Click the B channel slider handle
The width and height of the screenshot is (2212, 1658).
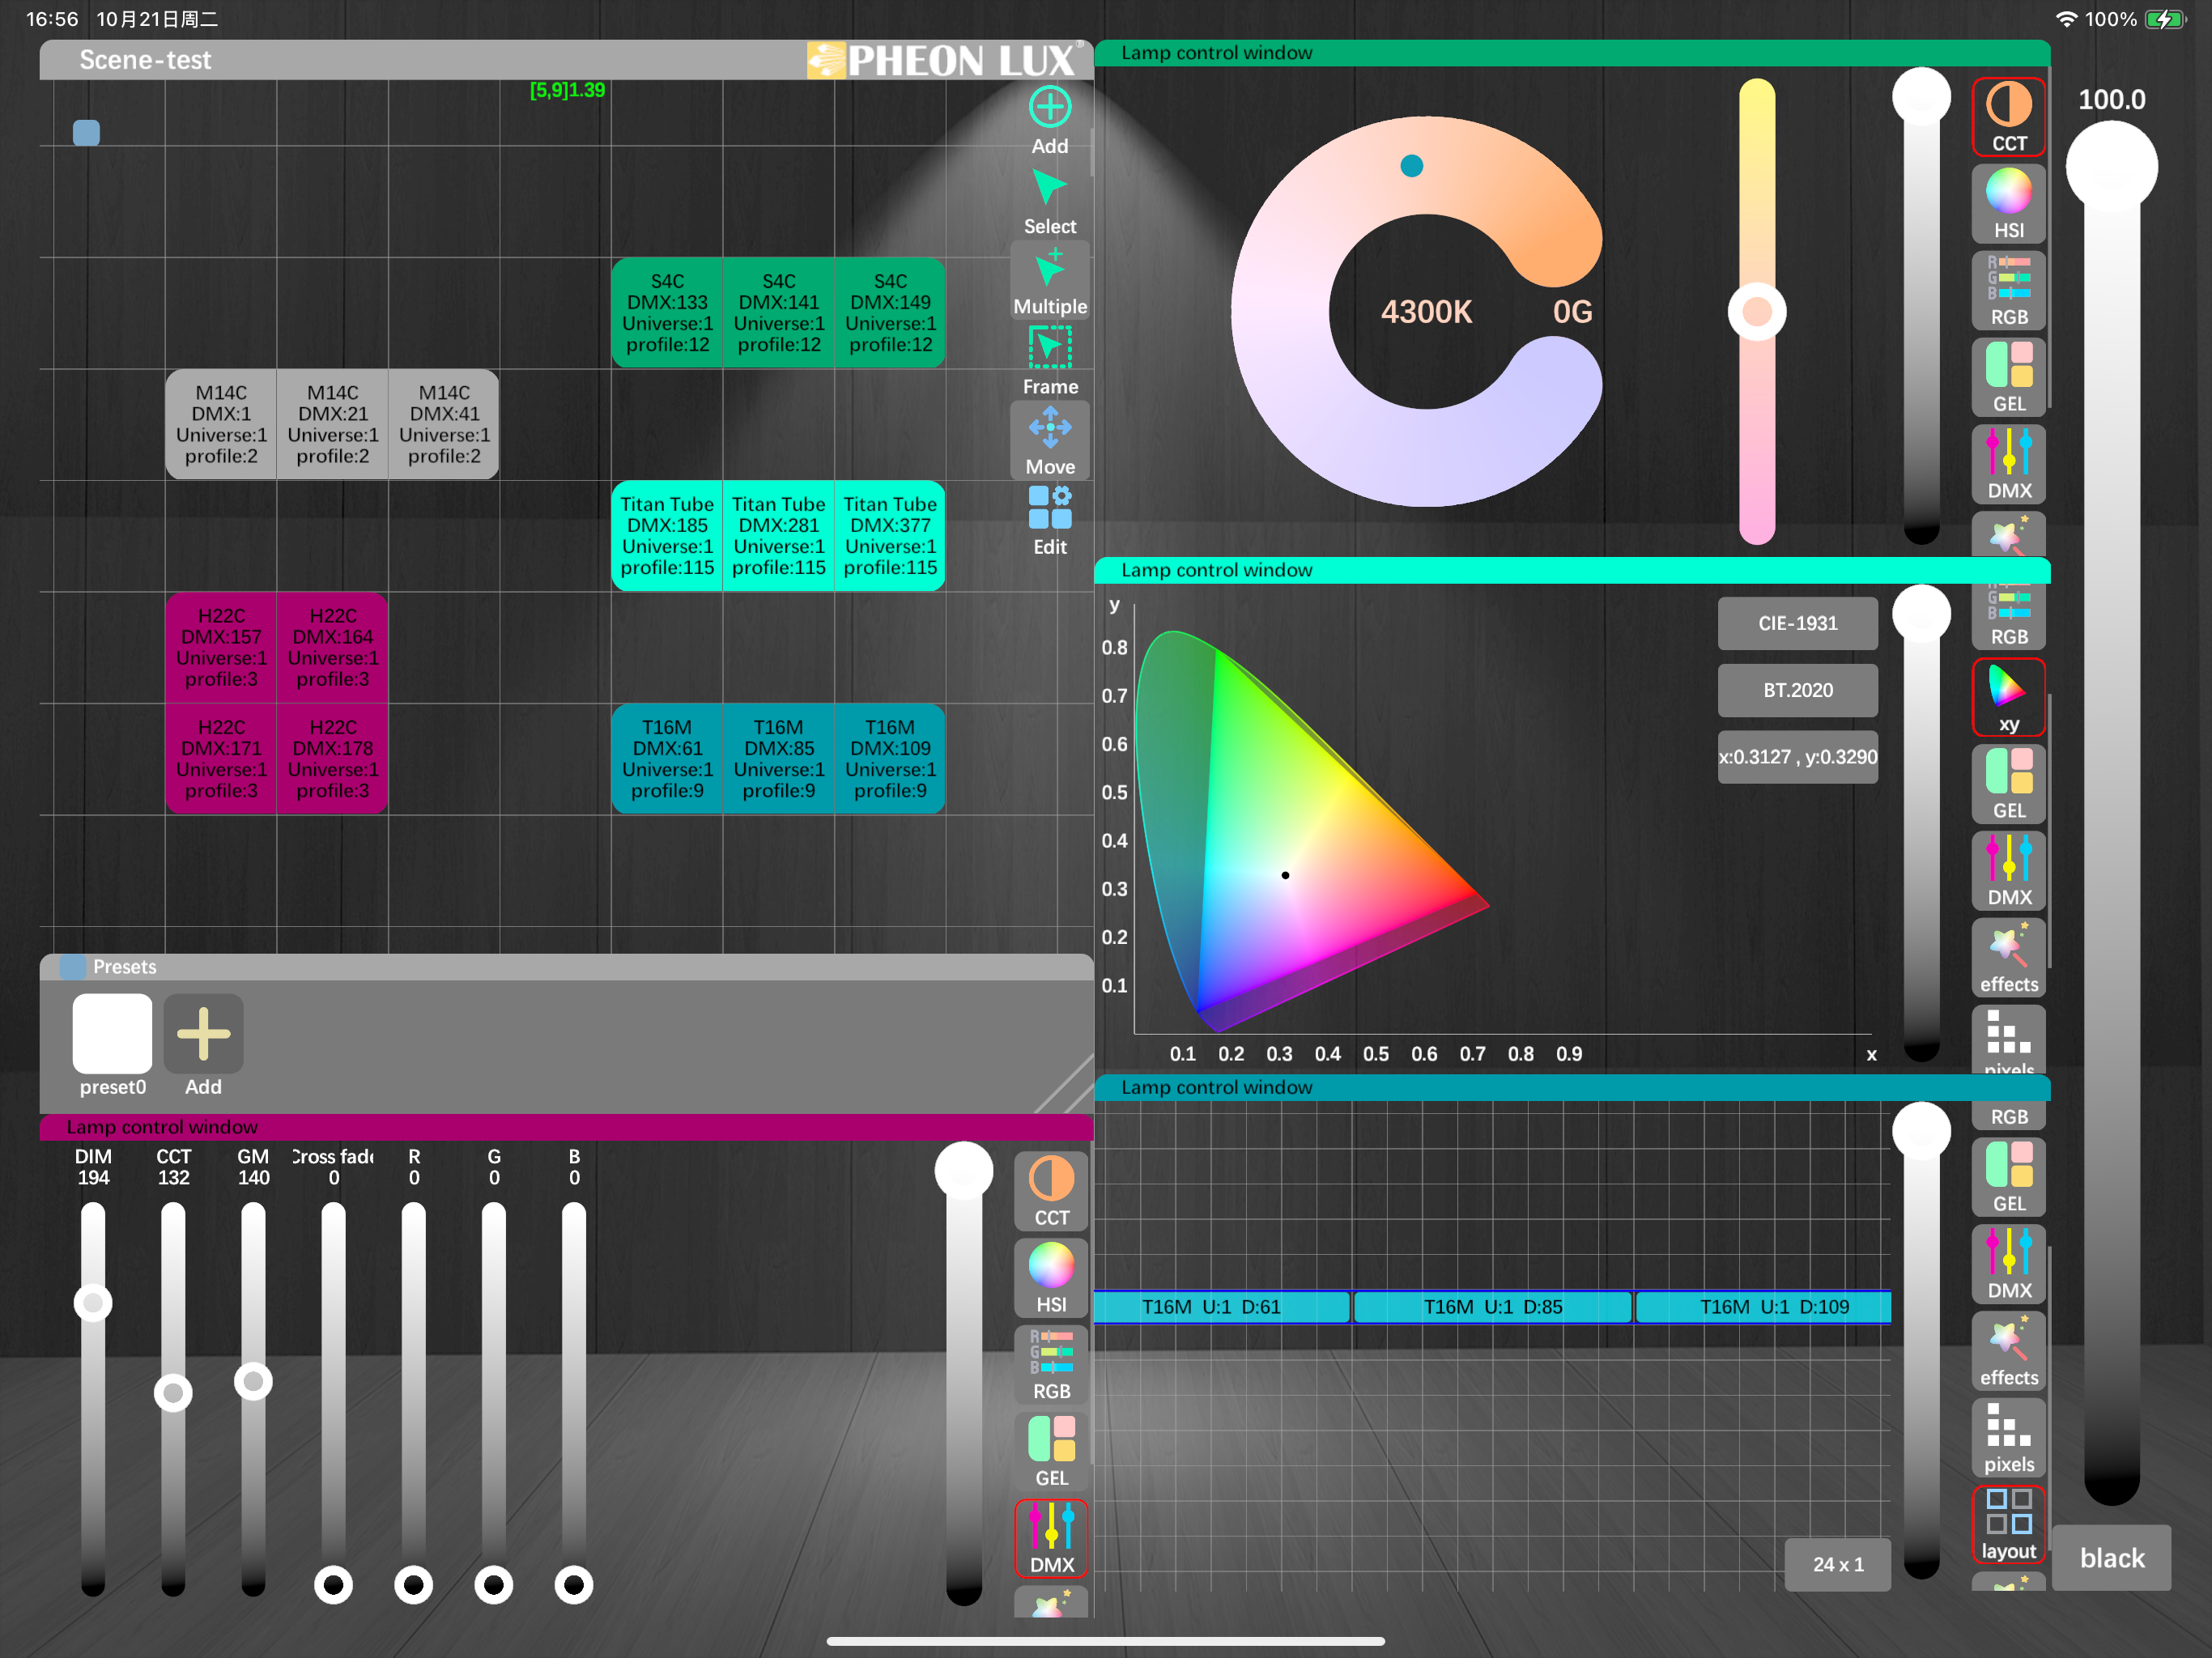coord(573,1584)
